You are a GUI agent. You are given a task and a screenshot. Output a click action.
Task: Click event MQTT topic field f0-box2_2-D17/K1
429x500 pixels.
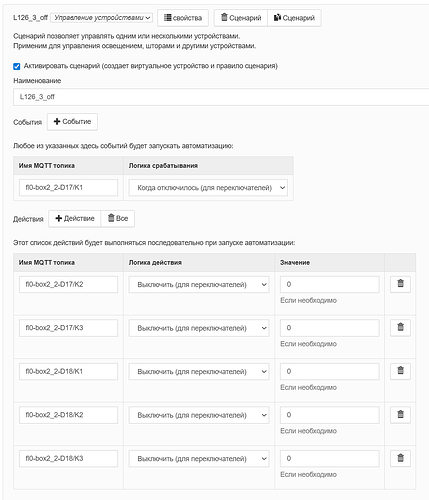(68, 188)
